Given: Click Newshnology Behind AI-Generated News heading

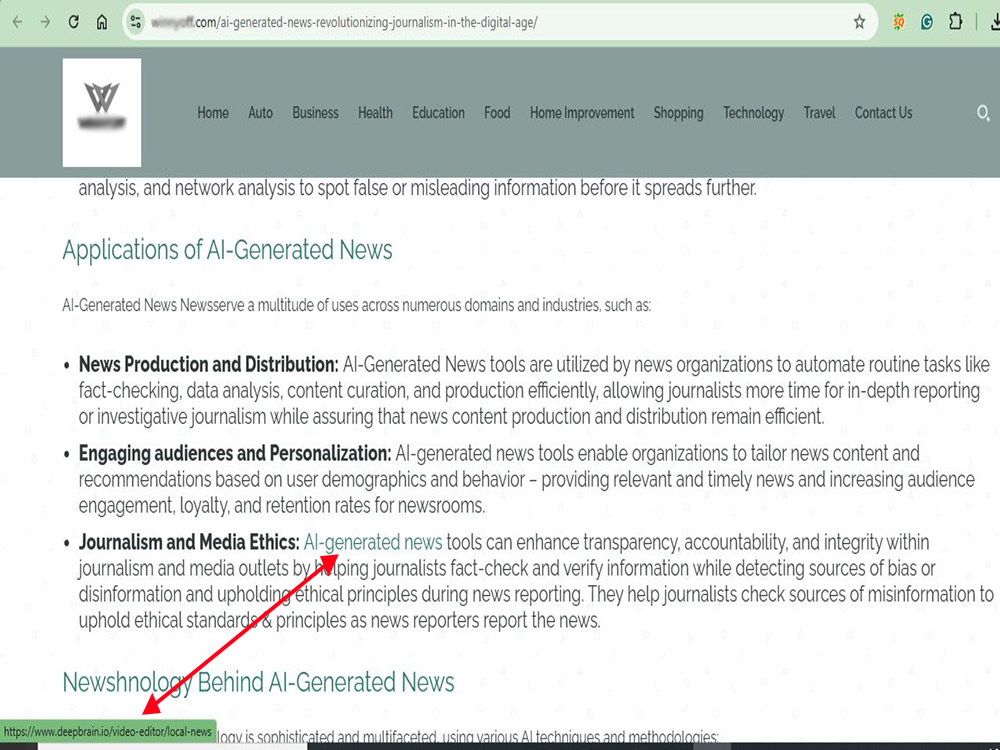Looking at the screenshot, I should coord(258,682).
